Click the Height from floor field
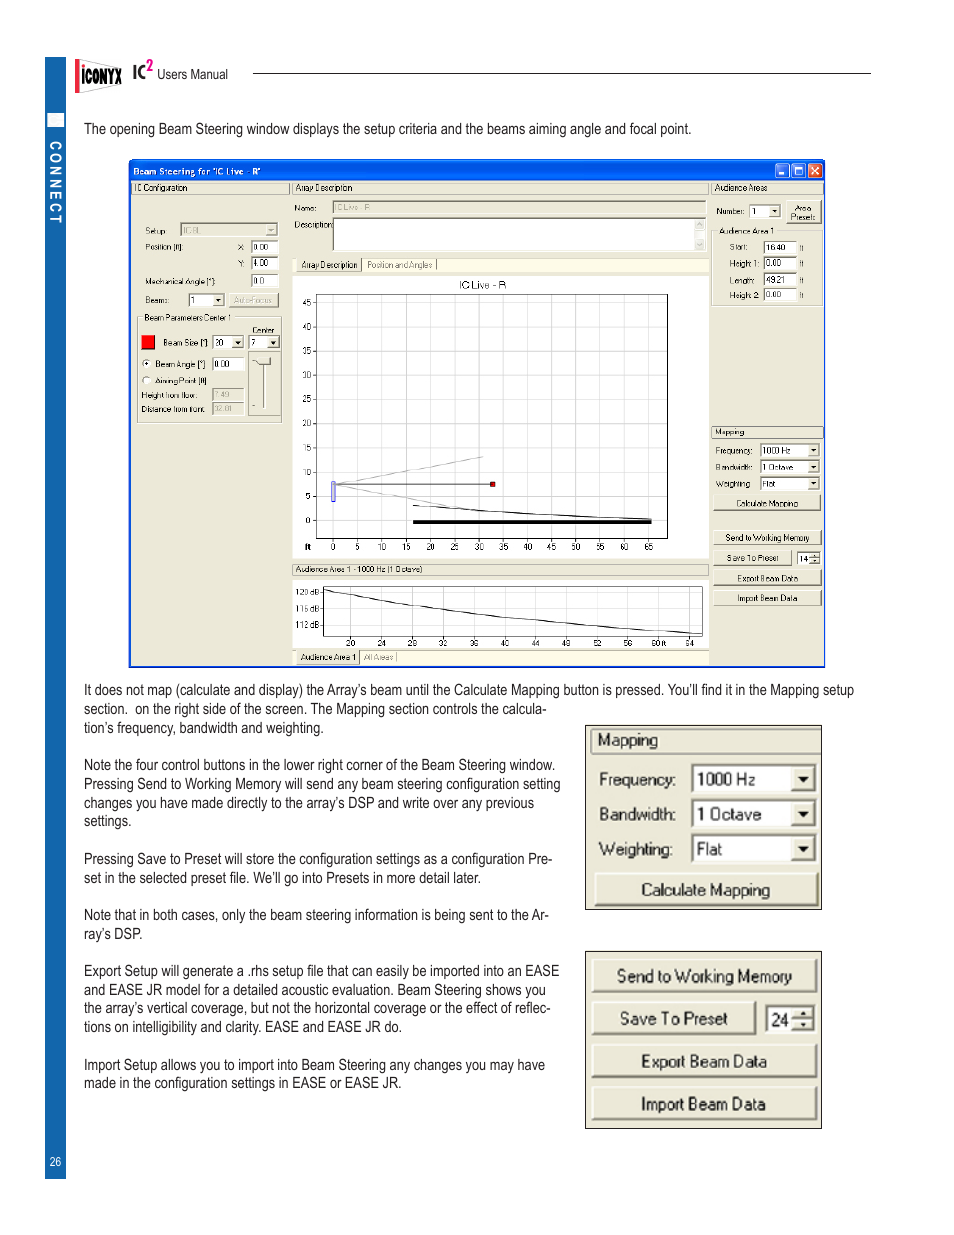954x1235 pixels. (228, 394)
